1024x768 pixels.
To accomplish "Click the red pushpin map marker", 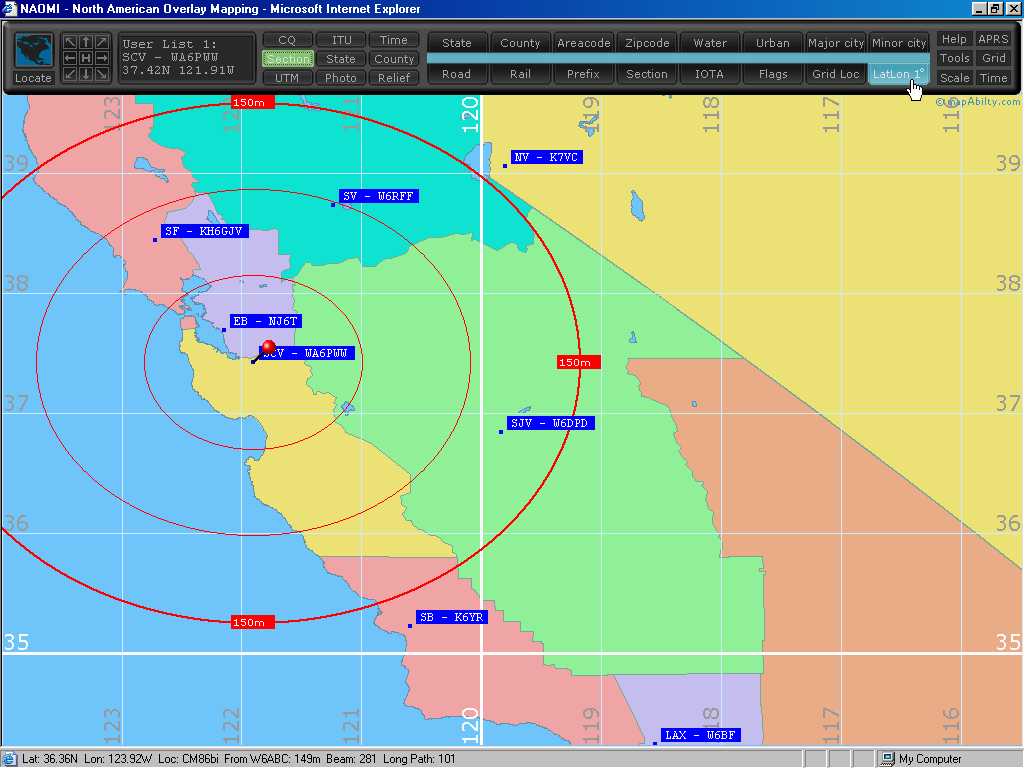I will (267, 348).
